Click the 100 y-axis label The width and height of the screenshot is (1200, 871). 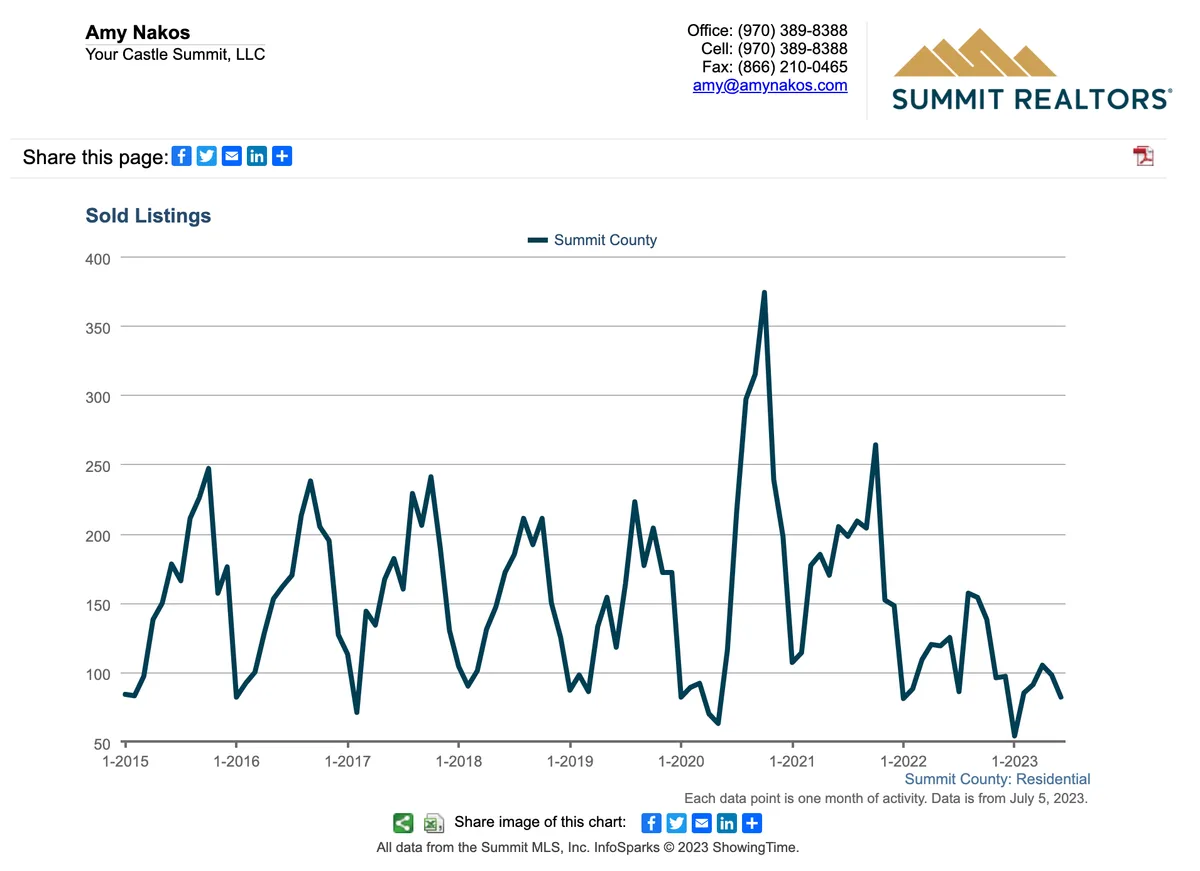click(x=97, y=675)
